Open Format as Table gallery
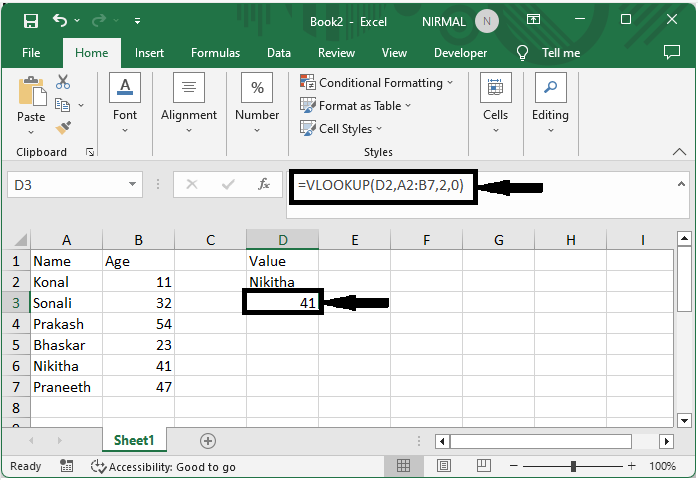The height and width of the screenshot is (480, 698). pyautogui.click(x=355, y=106)
